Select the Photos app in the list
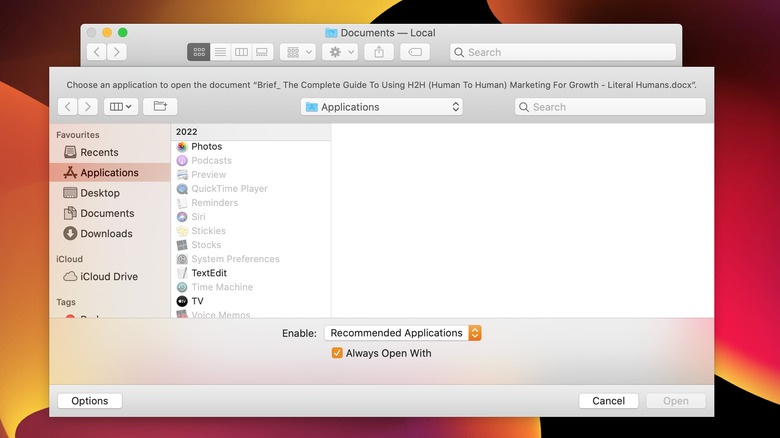Screen dimensions: 780x438 [x=206, y=147]
